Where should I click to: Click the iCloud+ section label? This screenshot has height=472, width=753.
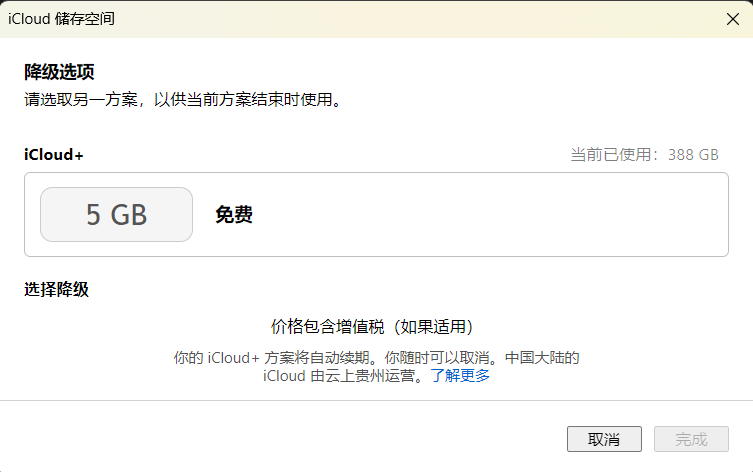click(54, 155)
